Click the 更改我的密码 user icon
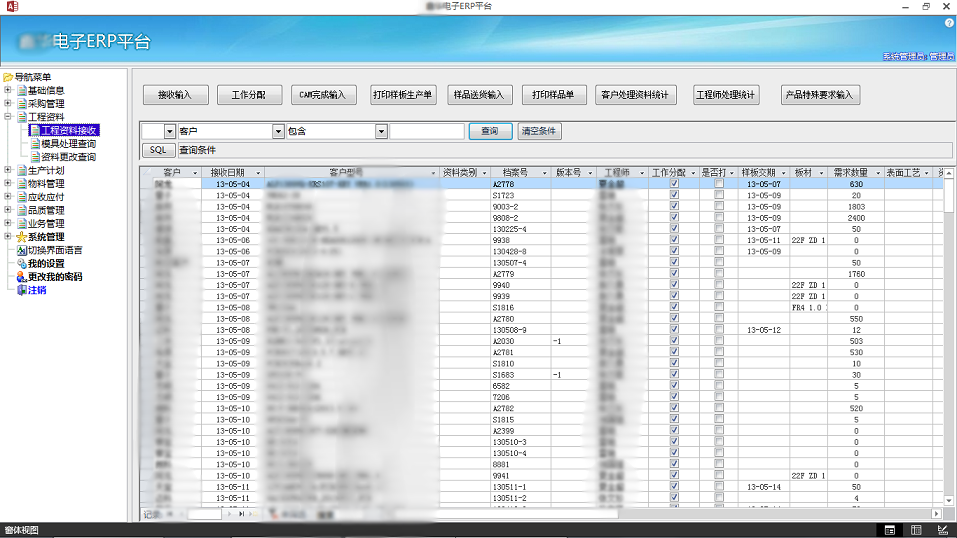This screenshot has height=538, width=957. [22, 277]
